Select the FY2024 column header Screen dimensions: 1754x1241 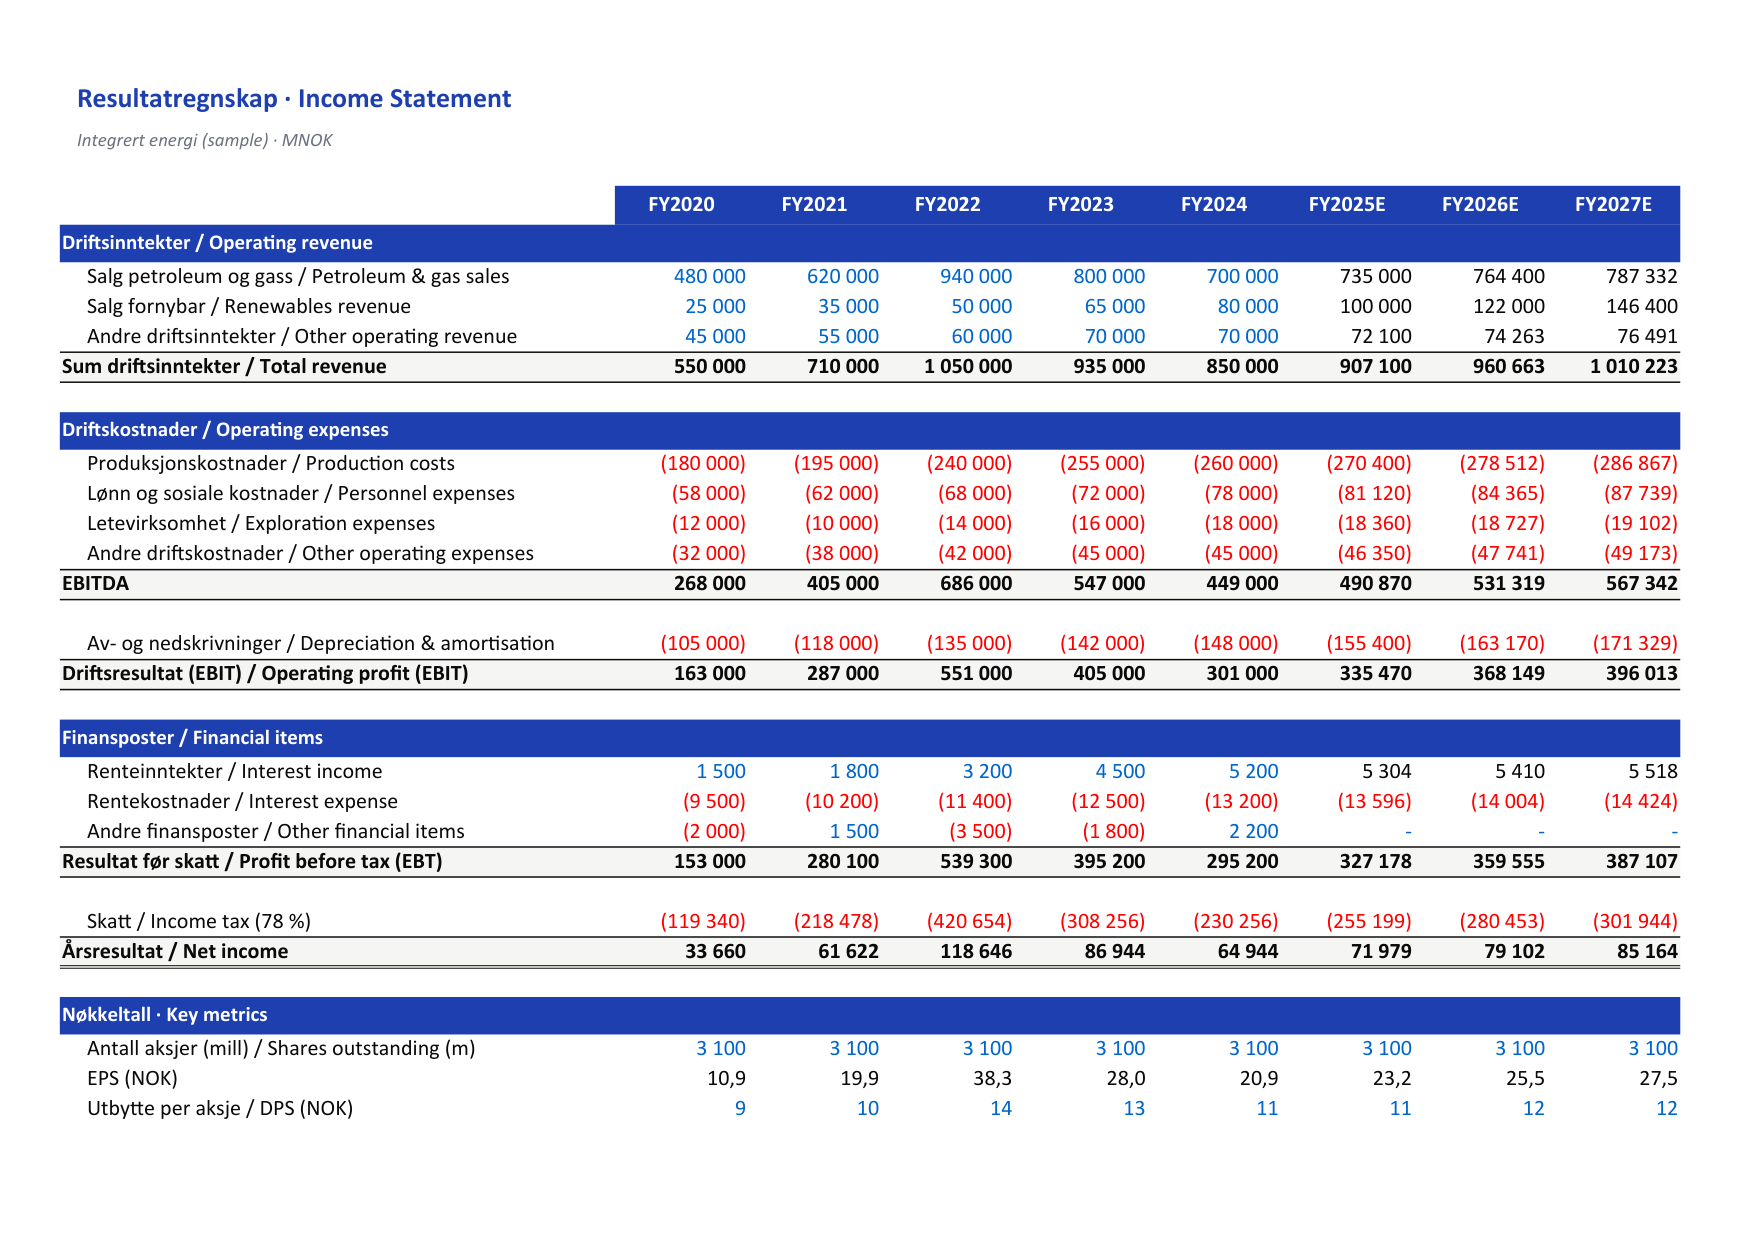point(1214,204)
